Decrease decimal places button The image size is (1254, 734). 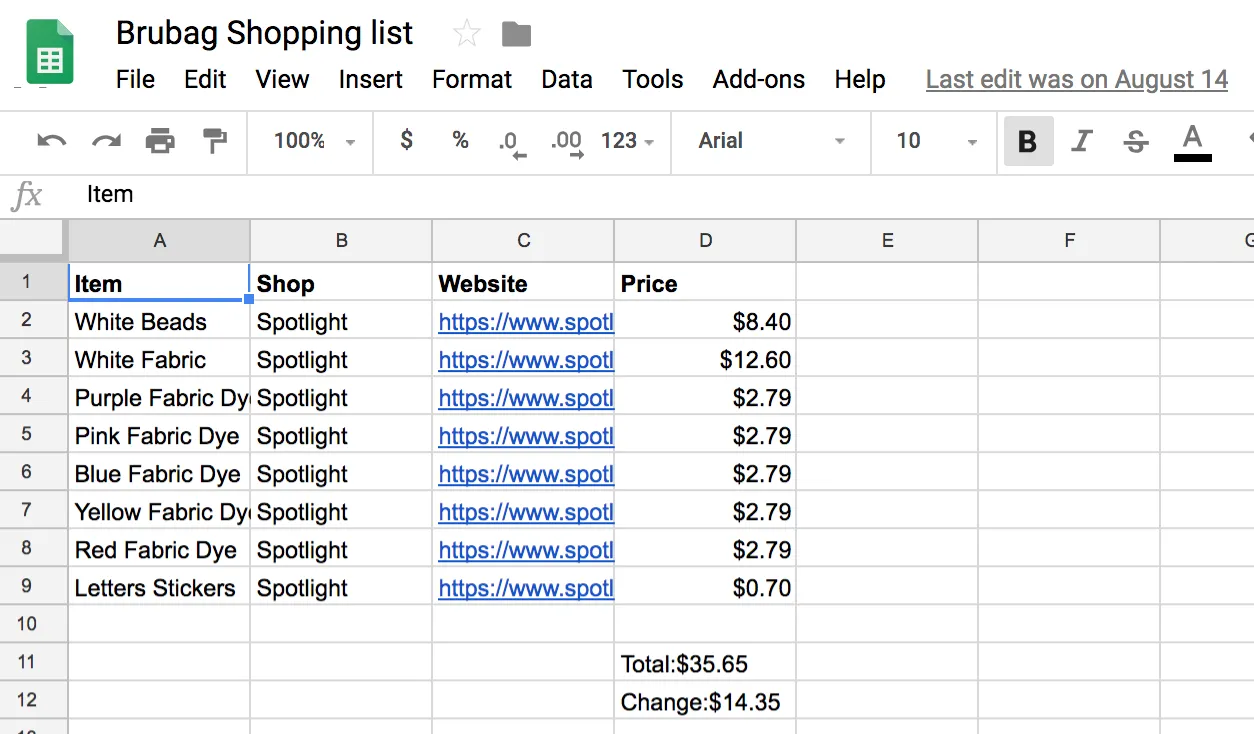click(512, 143)
